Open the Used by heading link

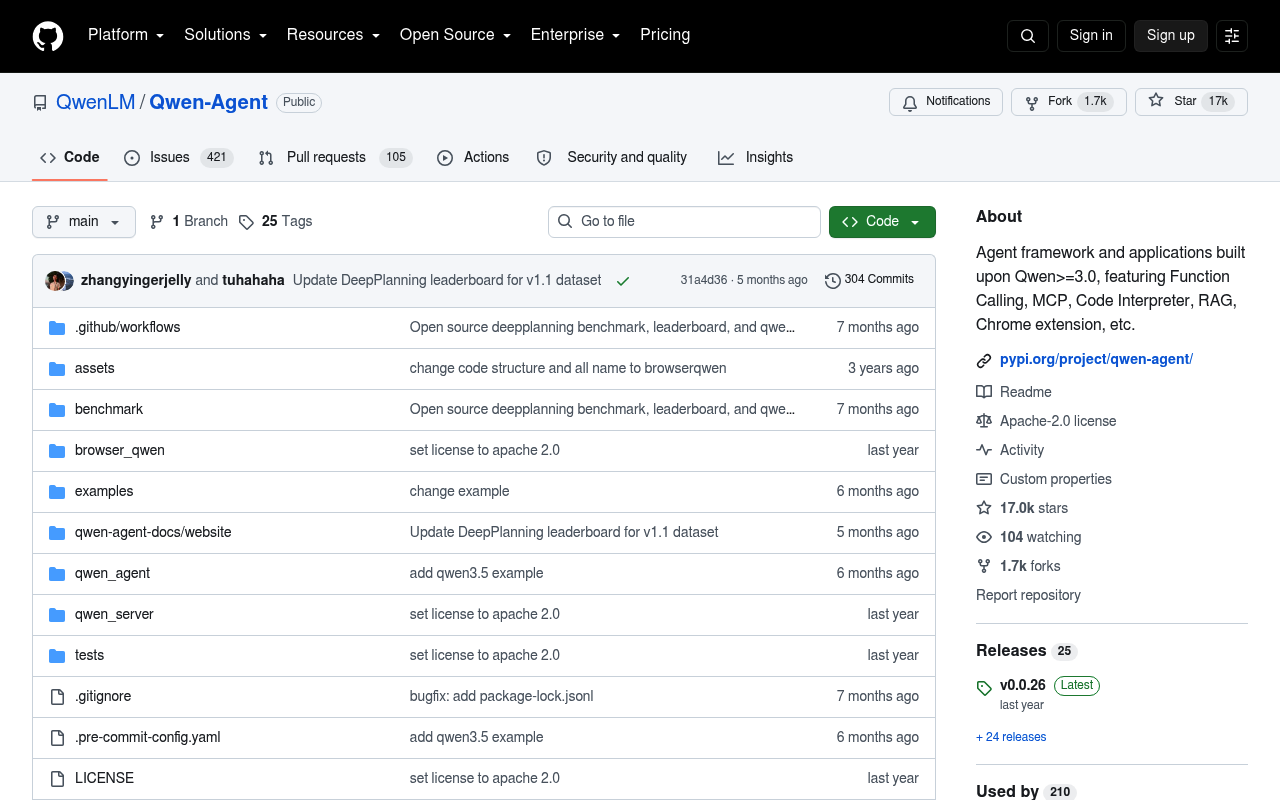(1026, 792)
